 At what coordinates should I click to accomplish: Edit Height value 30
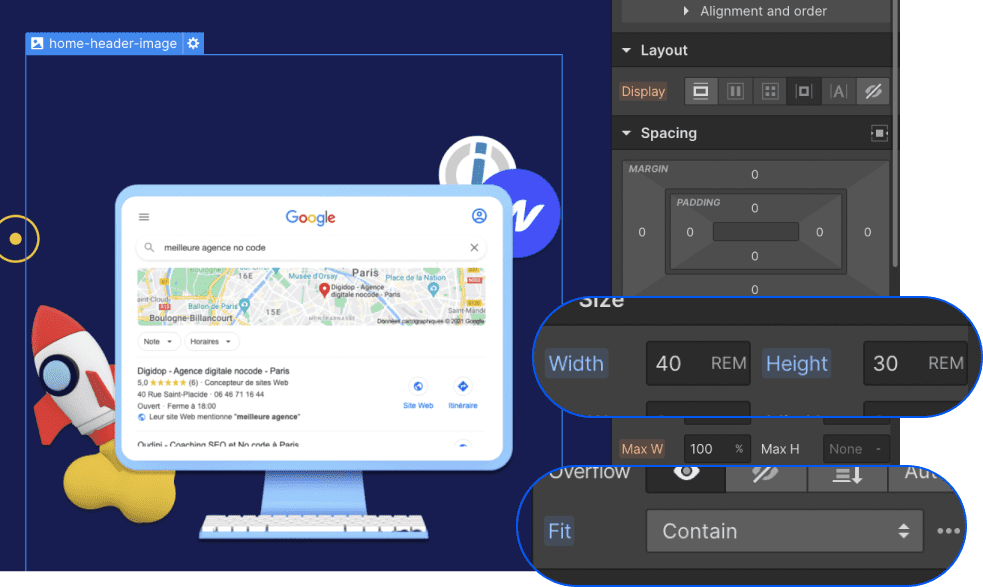pos(886,363)
